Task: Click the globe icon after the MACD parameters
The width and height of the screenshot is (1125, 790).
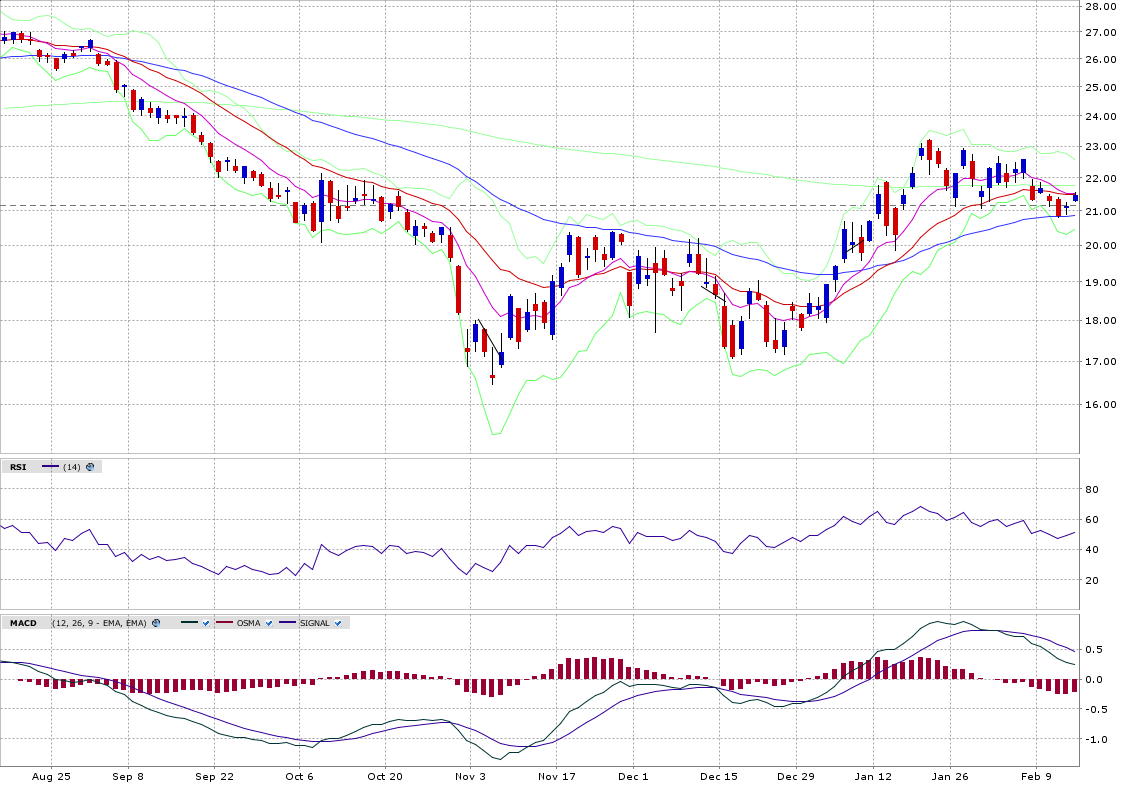Action: 156,623
